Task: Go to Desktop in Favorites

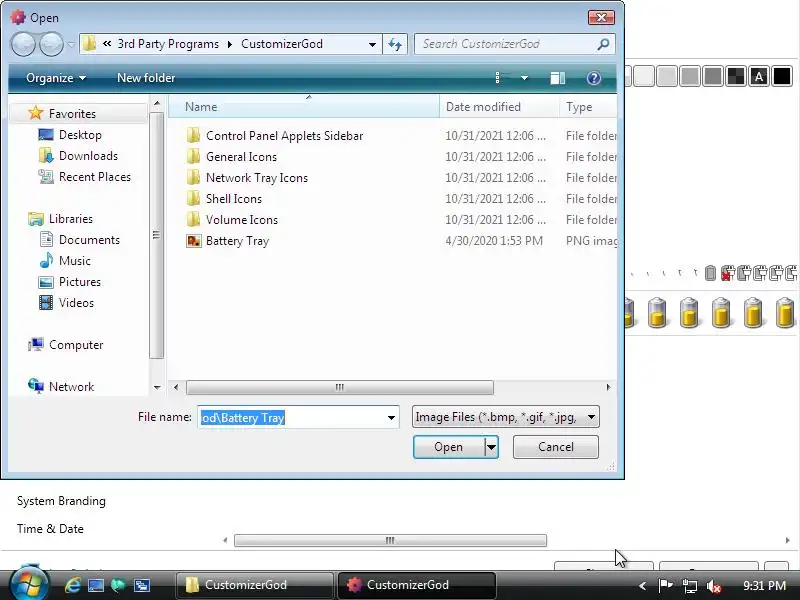Action: point(80,135)
